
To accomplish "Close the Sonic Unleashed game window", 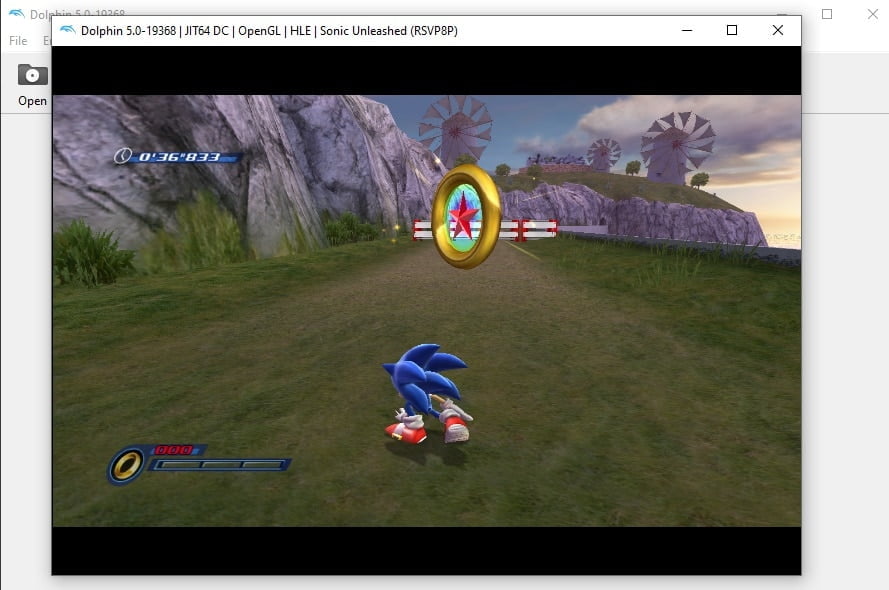I will pyautogui.click(x=778, y=31).
